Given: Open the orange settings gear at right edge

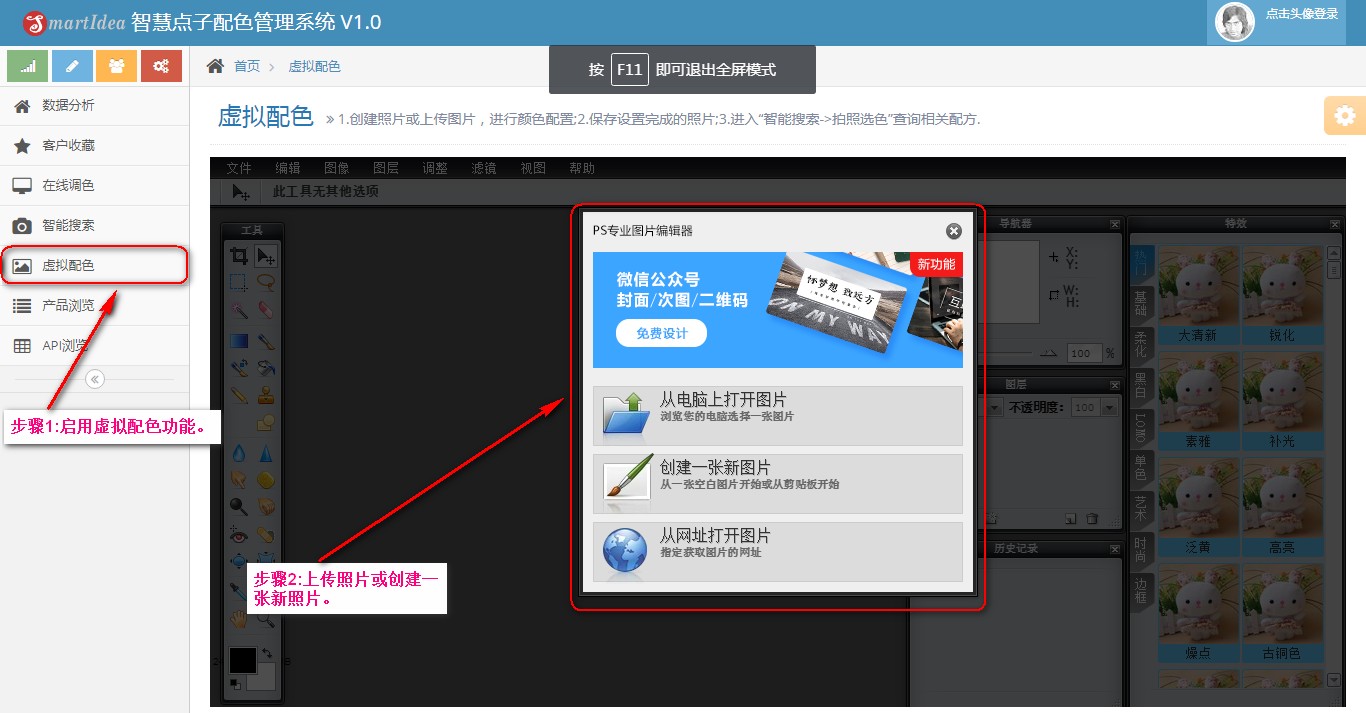Looking at the screenshot, I should (x=1345, y=116).
